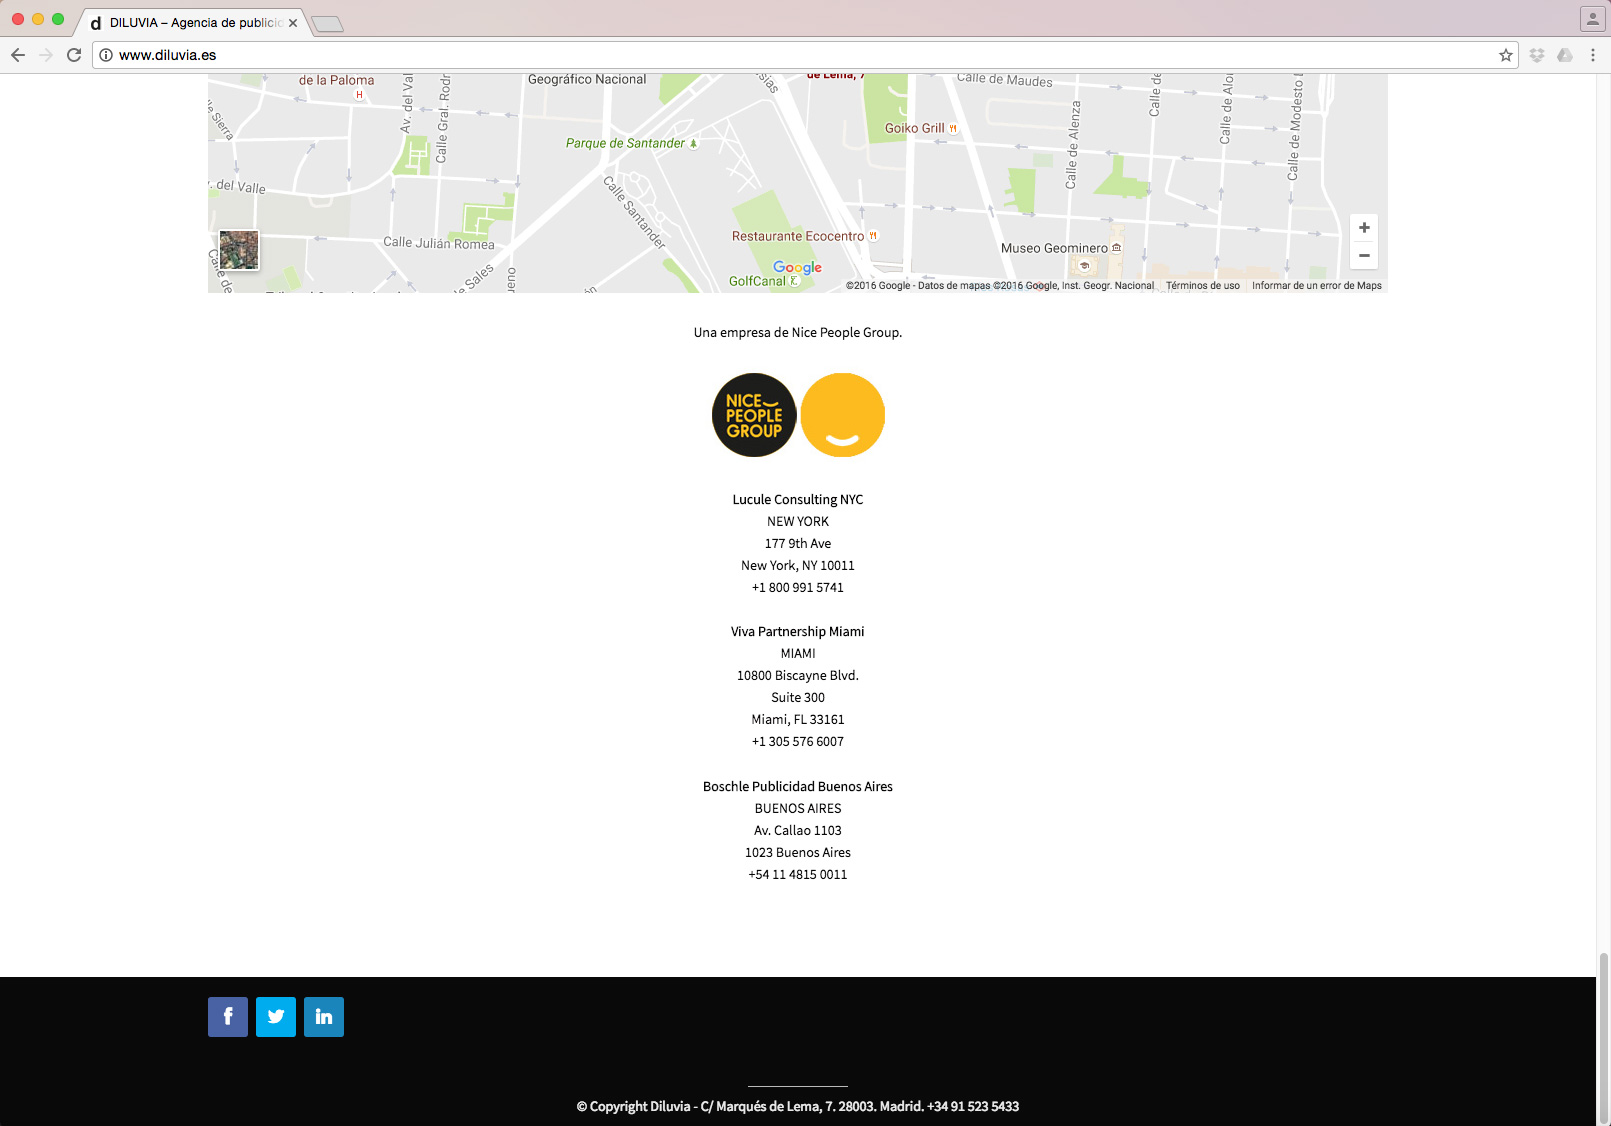Image resolution: width=1611 pixels, height=1126 pixels.
Task: Click 'Suite 300' text line
Action: [798, 697]
